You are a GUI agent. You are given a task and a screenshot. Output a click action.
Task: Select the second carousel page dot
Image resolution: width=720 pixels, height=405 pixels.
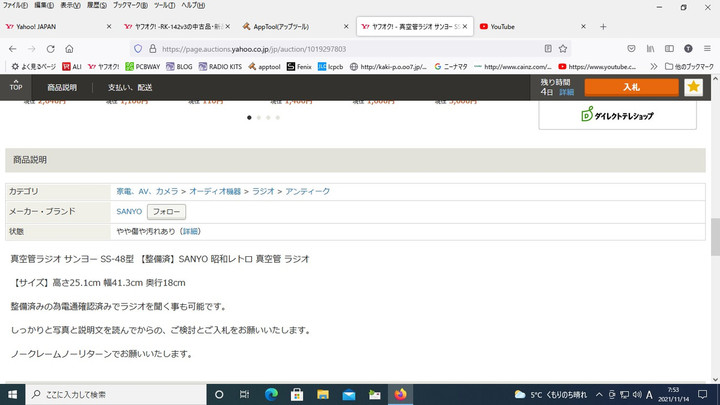point(258,118)
